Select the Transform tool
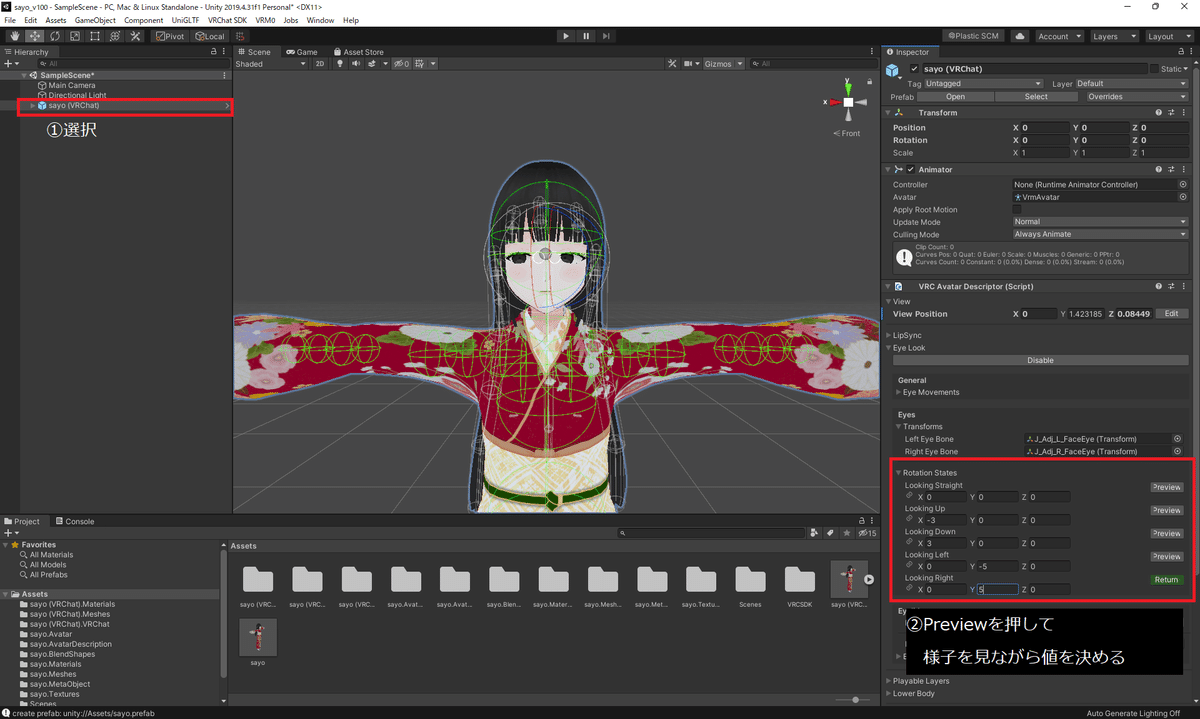1200x719 pixels. point(114,36)
